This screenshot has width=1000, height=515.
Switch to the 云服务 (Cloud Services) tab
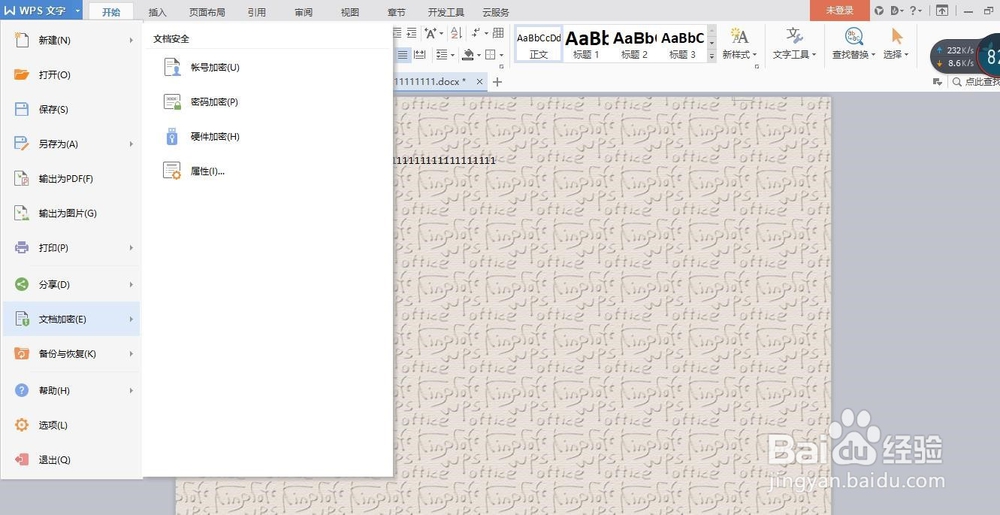(496, 12)
